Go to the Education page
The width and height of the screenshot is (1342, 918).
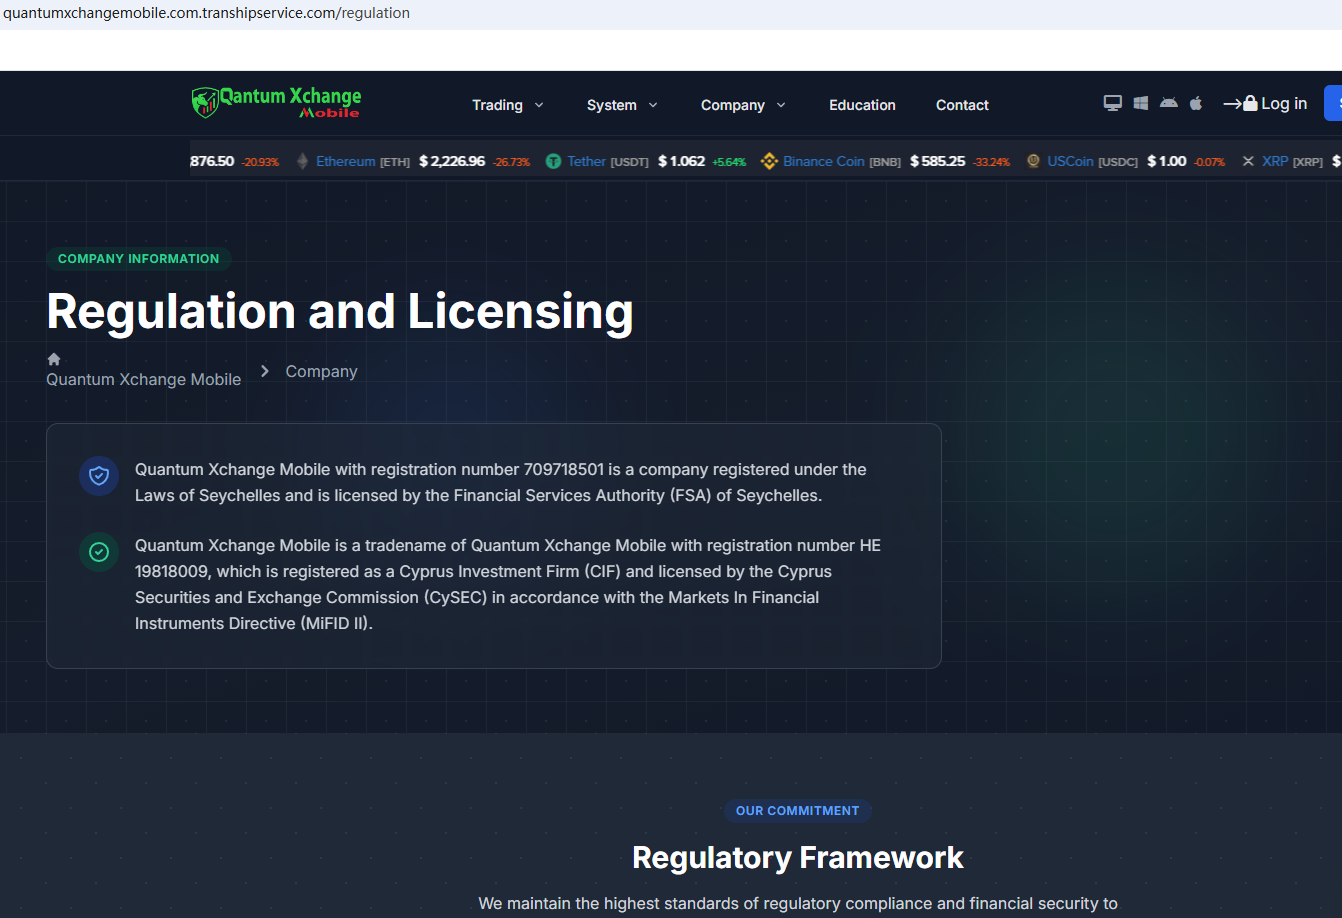[x=862, y=105]
